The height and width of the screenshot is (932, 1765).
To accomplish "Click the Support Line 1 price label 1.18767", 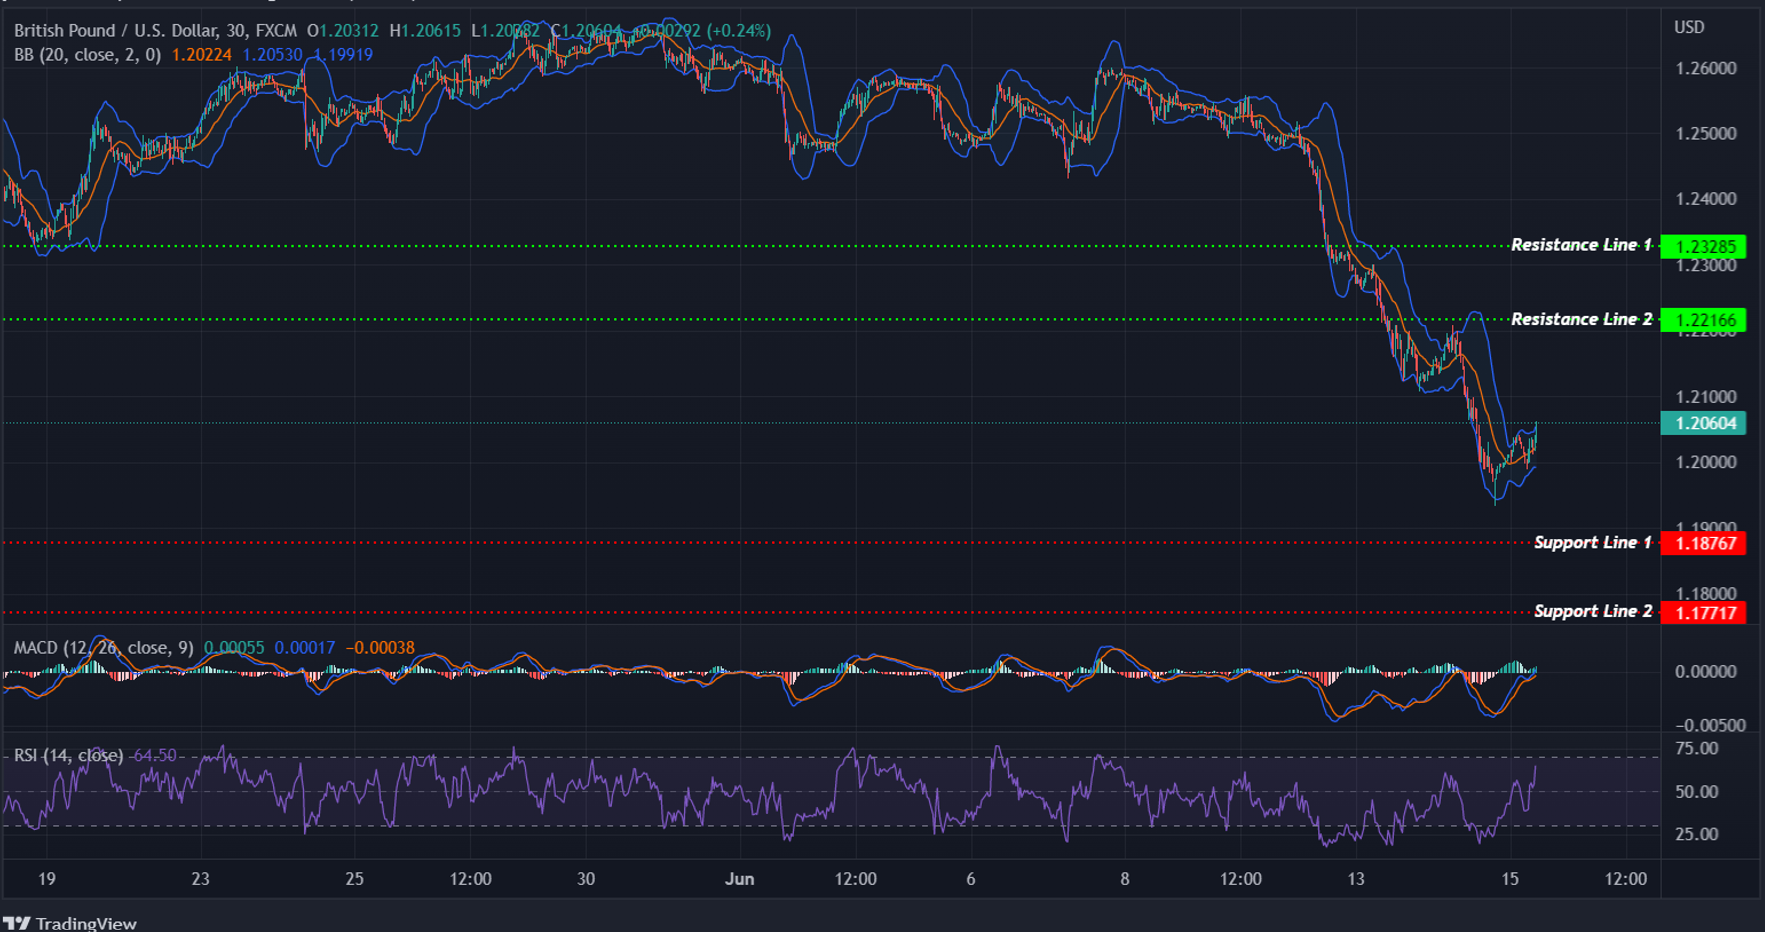I will [x=1704, y=543].
